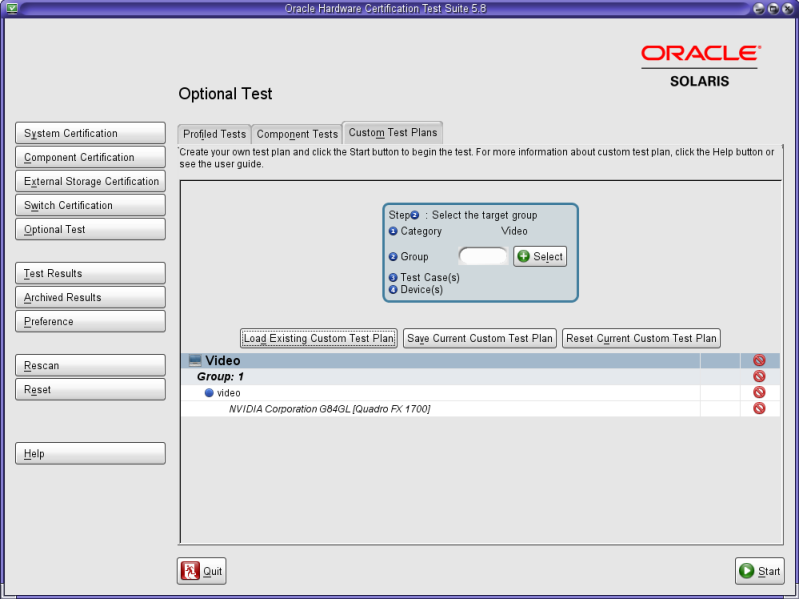Switch to the Component Tests tab

click(297, 134)
